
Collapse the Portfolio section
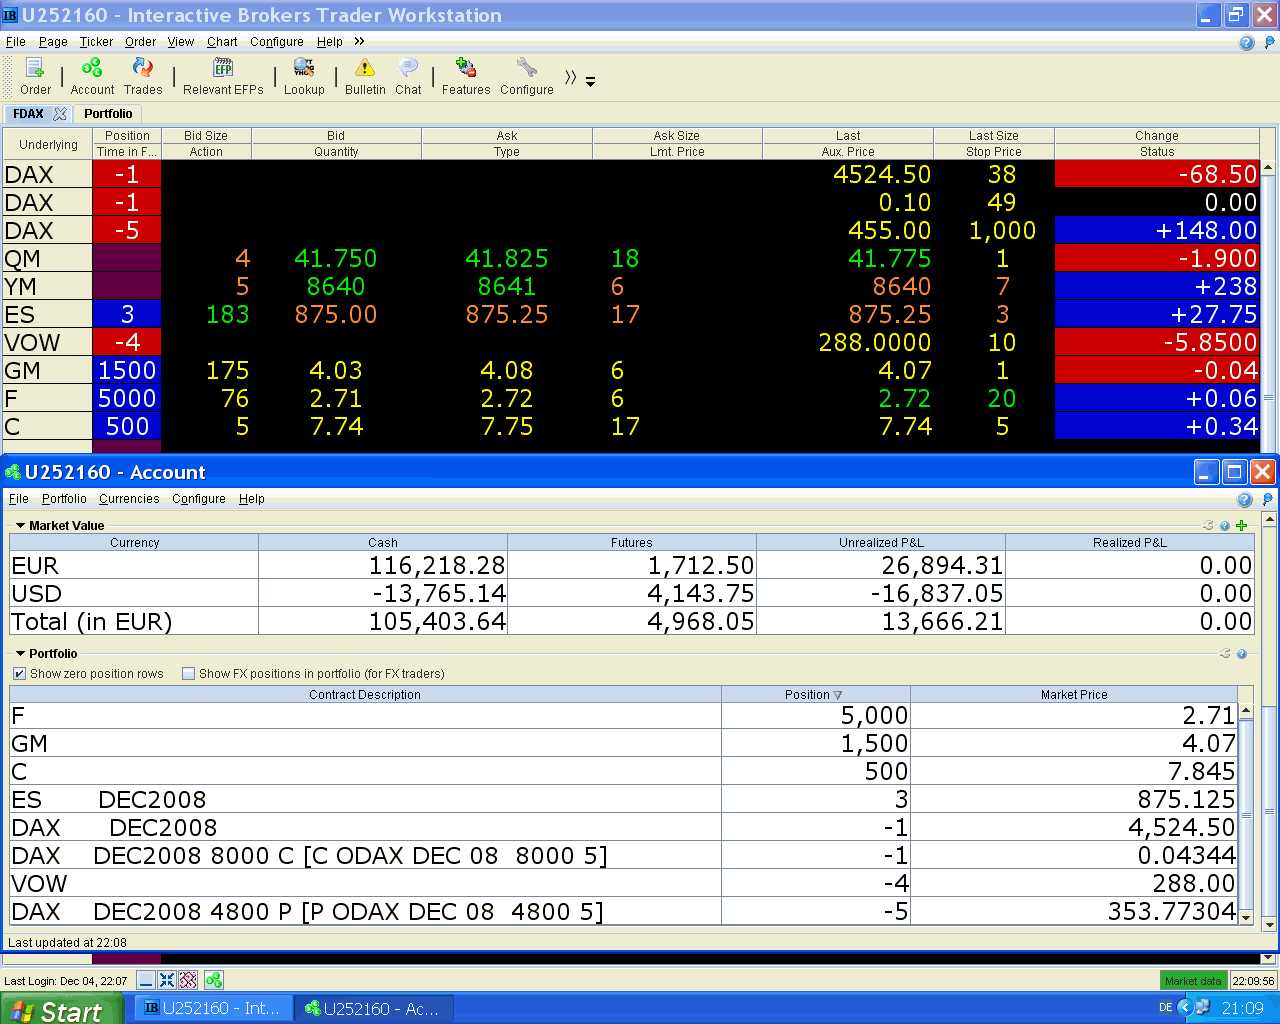(x=20, y=654)
